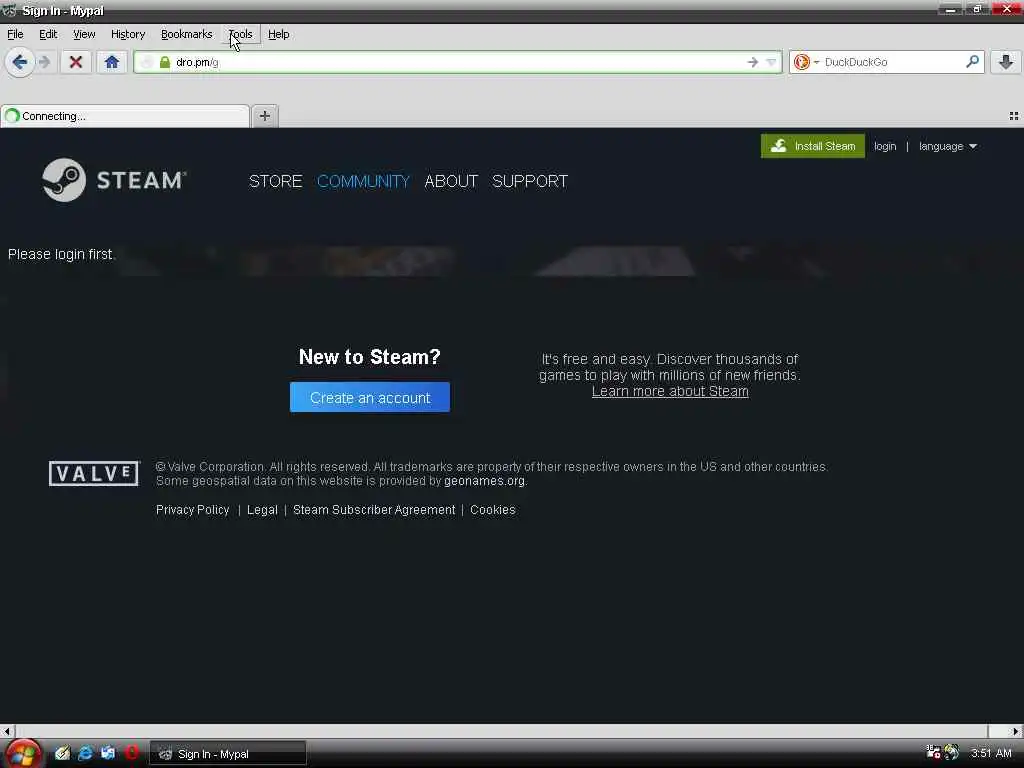Click the Valve logo in footer
The height and width of the screenshot is (768, 1024).
94,473
